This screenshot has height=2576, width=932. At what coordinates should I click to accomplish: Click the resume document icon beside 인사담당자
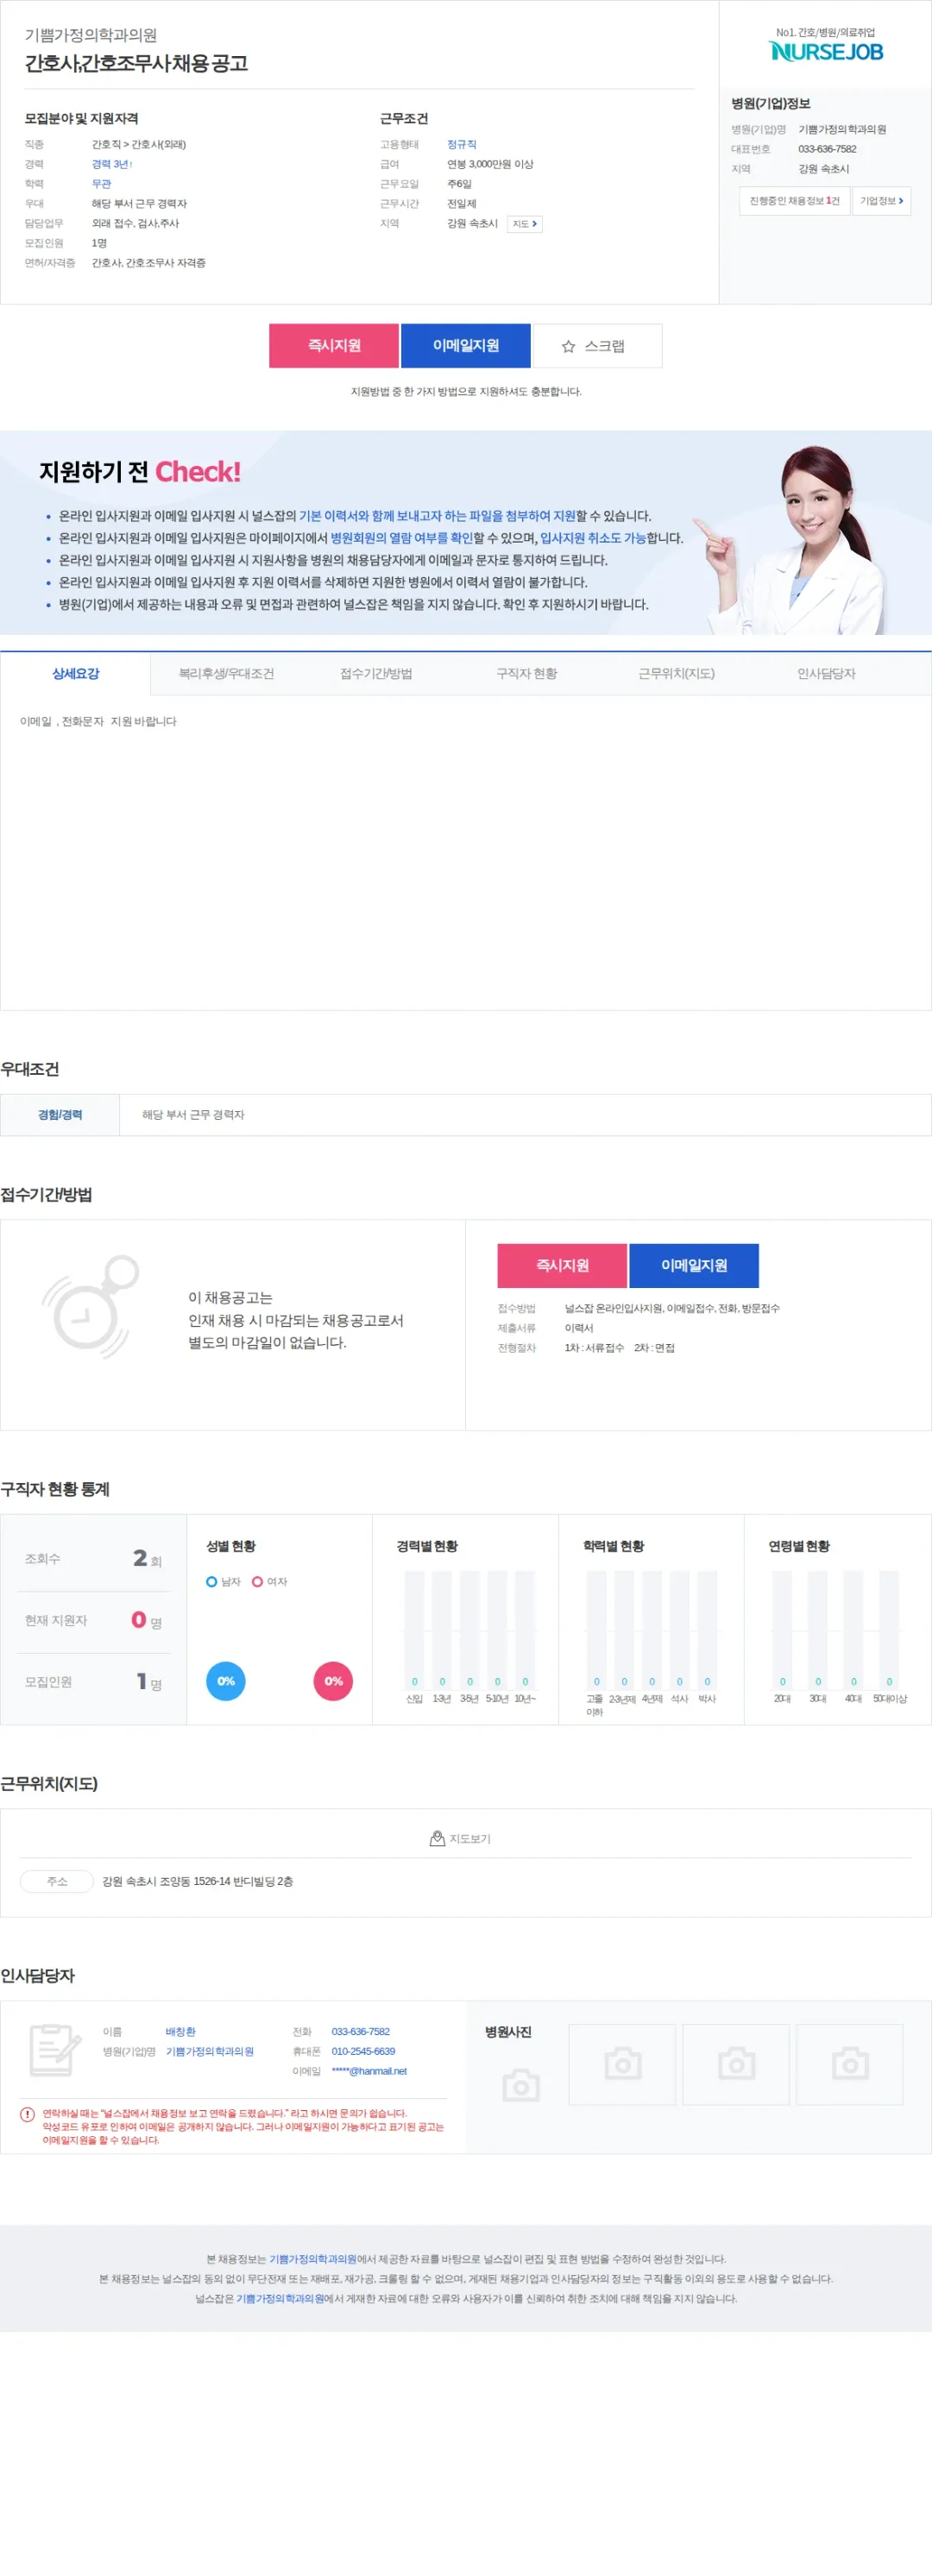54,2049
